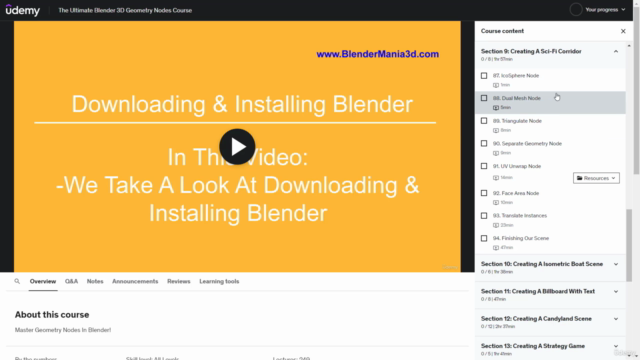Click the sidebar scroll-up arrow
The height and width of the screenshot is (360, 640).
[x=629, y=46]
